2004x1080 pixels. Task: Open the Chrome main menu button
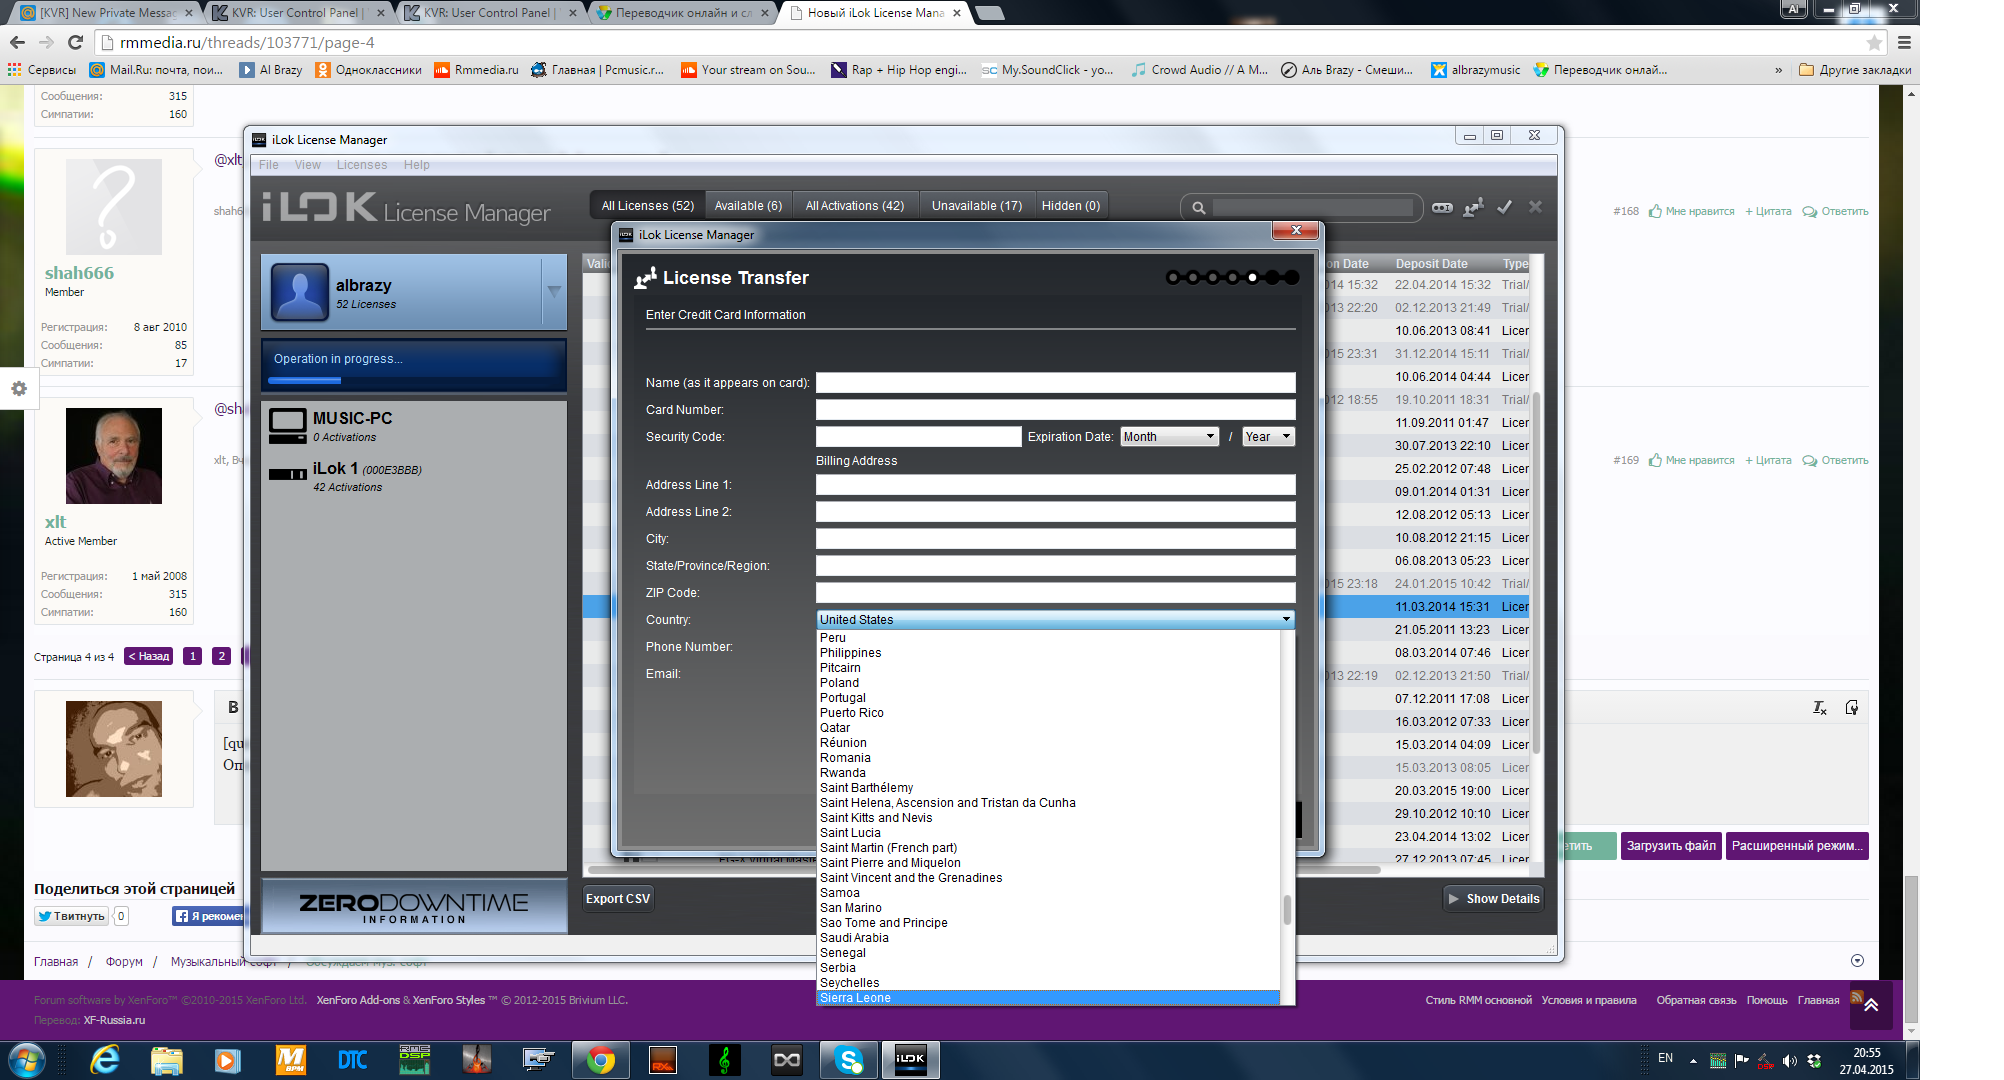(x=1904, y=42)
